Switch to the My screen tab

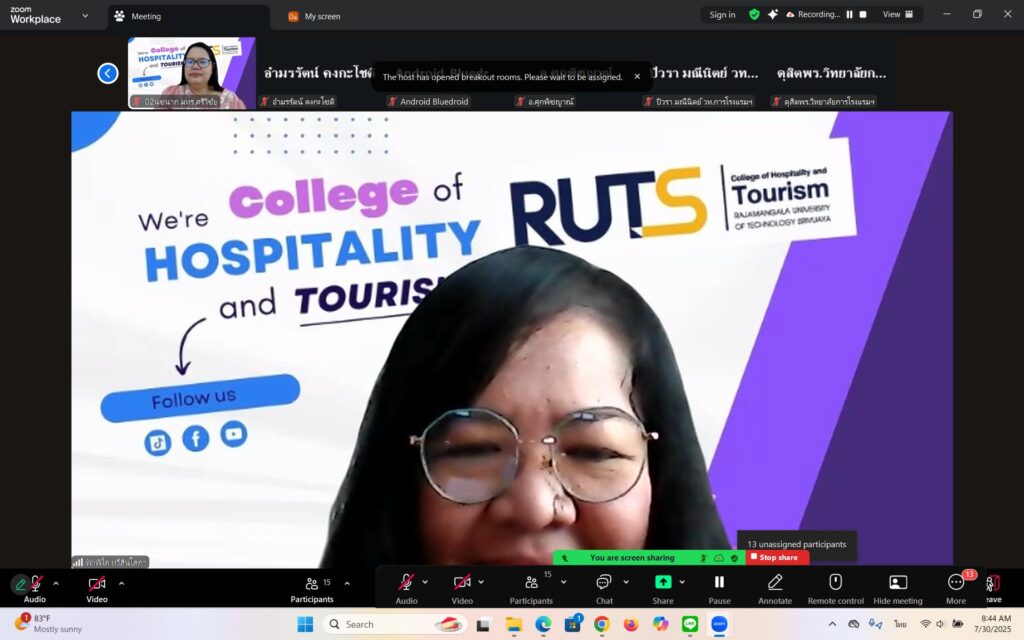pos(314,16)
